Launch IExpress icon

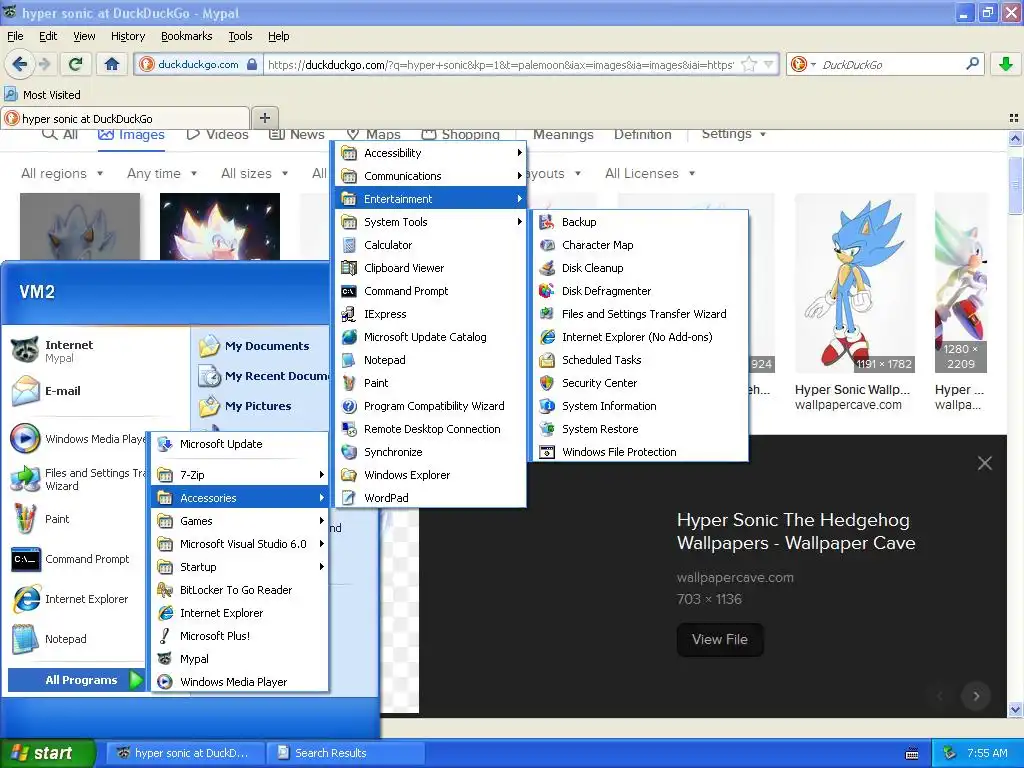(x=349, y=314)
